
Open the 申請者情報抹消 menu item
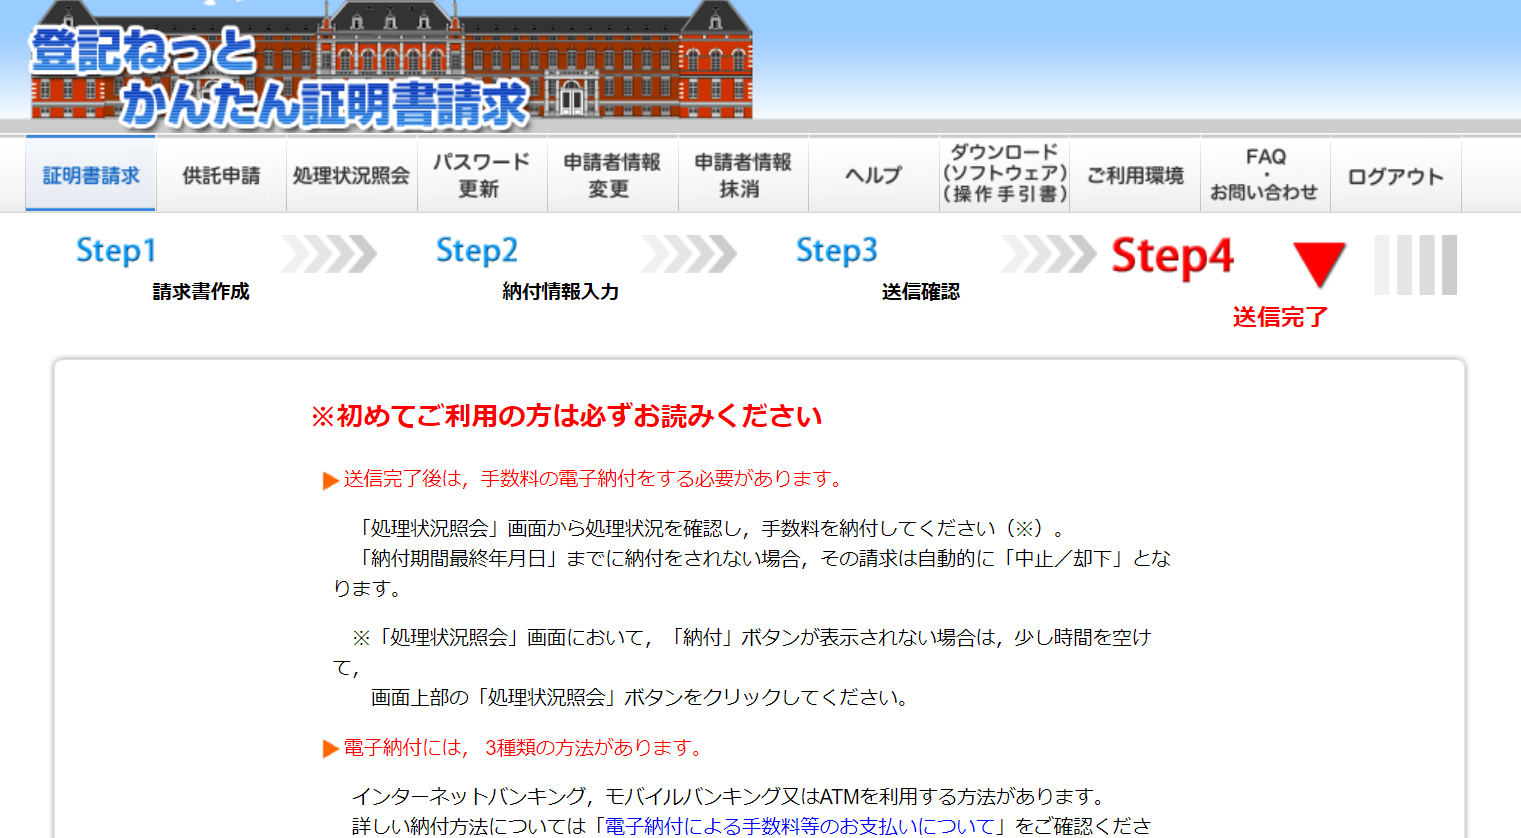[x=743, y=176]
